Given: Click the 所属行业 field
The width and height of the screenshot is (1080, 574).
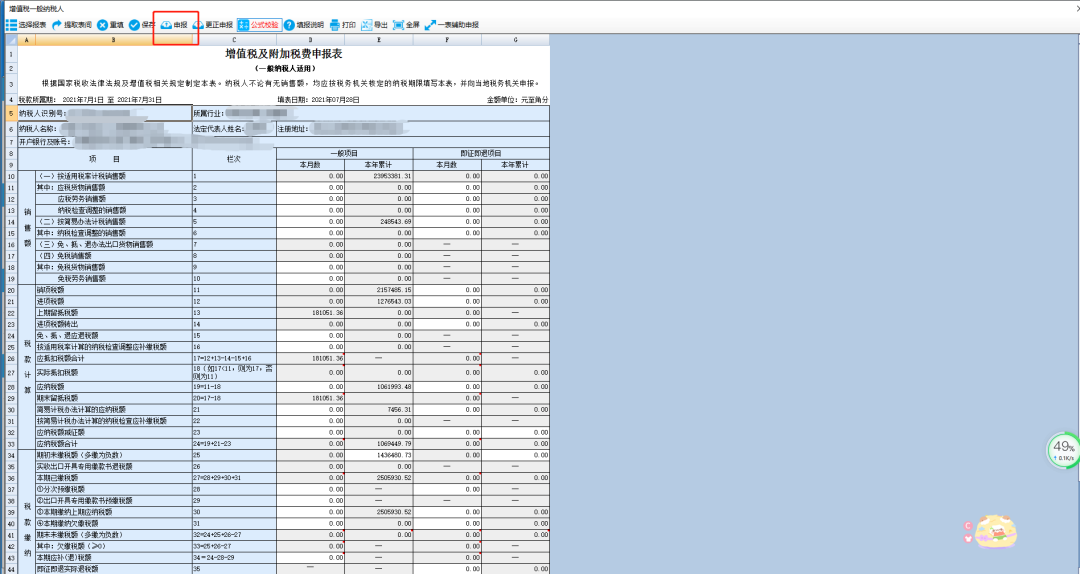Looking at the screenshot, I should [x=371, y=113].
